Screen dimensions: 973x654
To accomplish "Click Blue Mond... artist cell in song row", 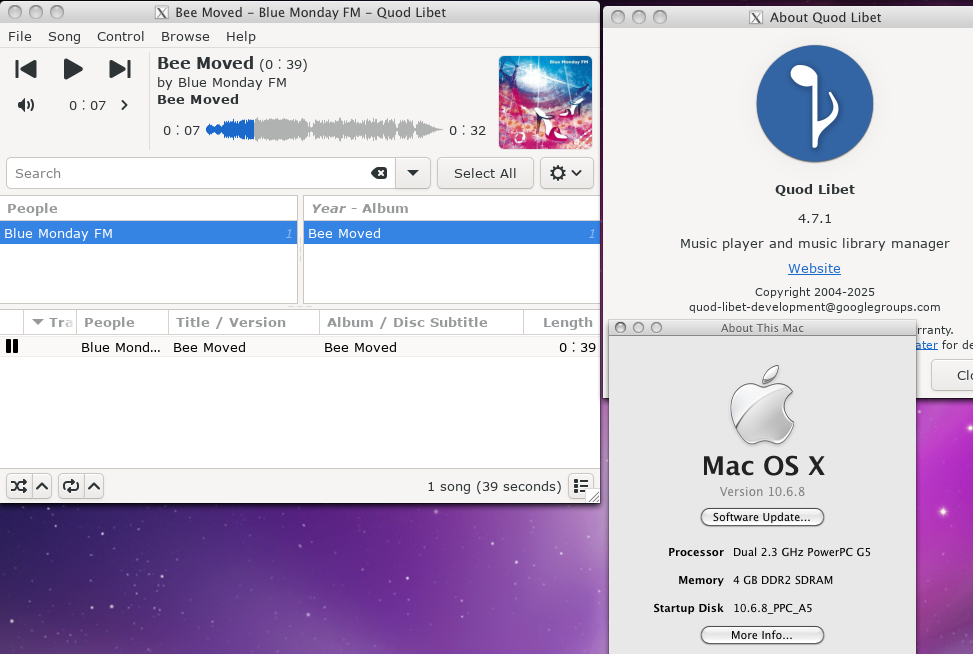I will (120, 347).
